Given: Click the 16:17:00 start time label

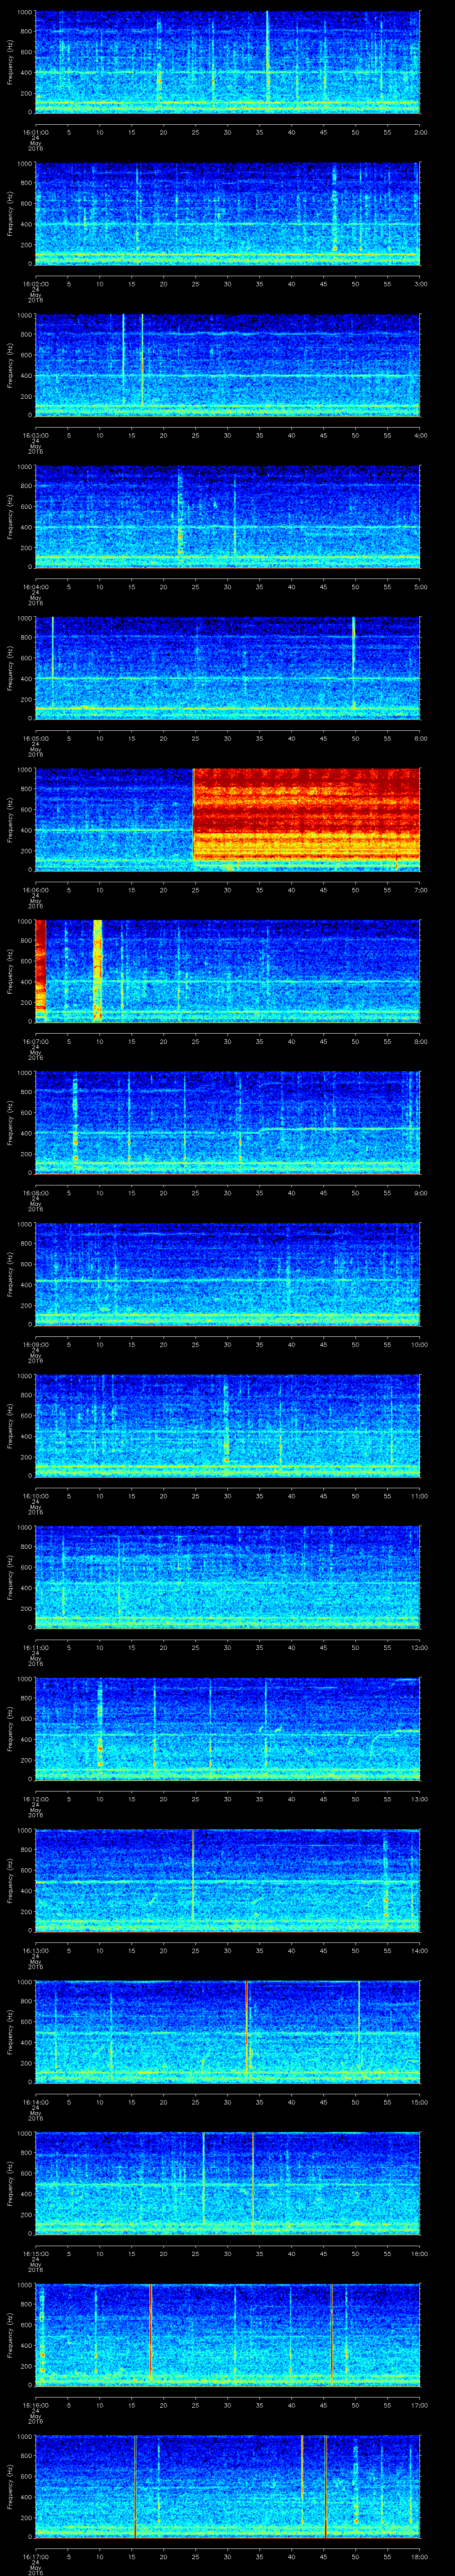Looking at the screenshot, I should 36,2556.
